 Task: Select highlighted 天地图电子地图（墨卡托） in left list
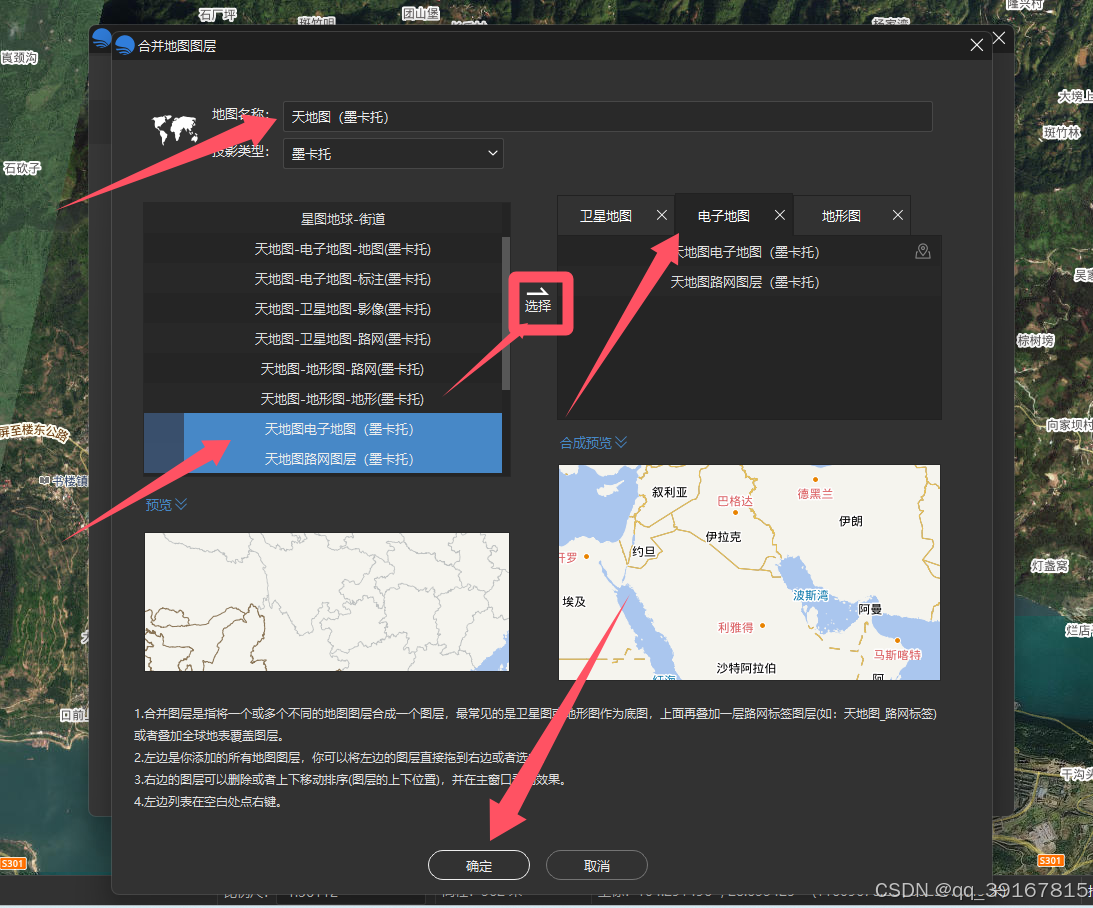(323, 429)
